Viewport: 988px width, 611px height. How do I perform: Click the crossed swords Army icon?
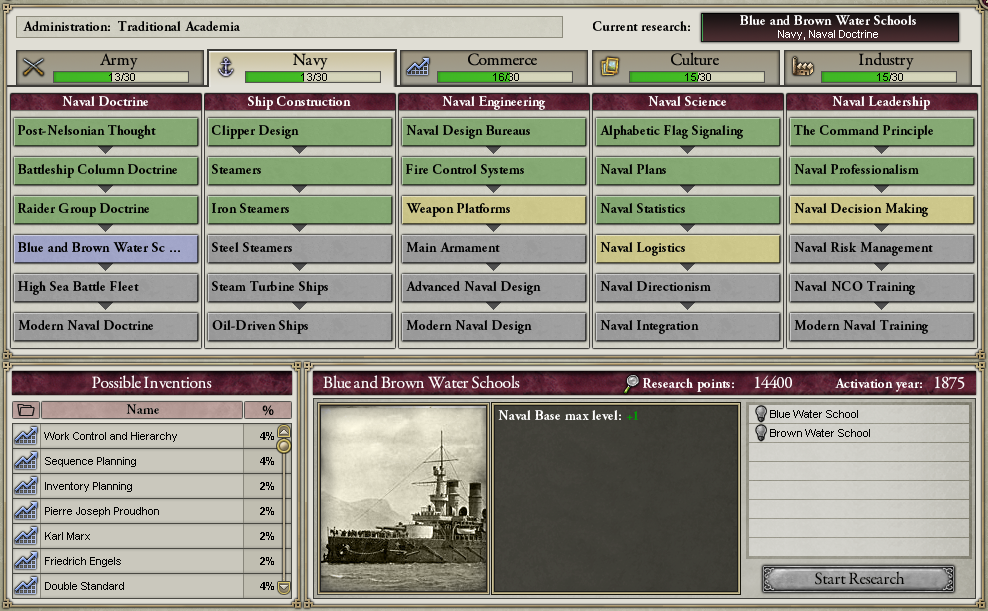coord(33,67)
